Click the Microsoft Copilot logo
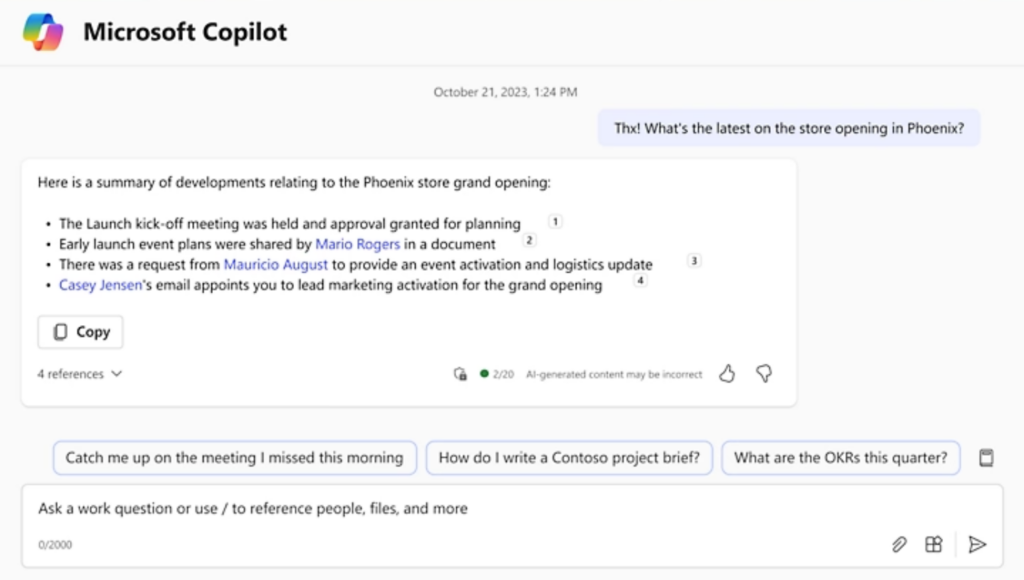 coord(42,31)
